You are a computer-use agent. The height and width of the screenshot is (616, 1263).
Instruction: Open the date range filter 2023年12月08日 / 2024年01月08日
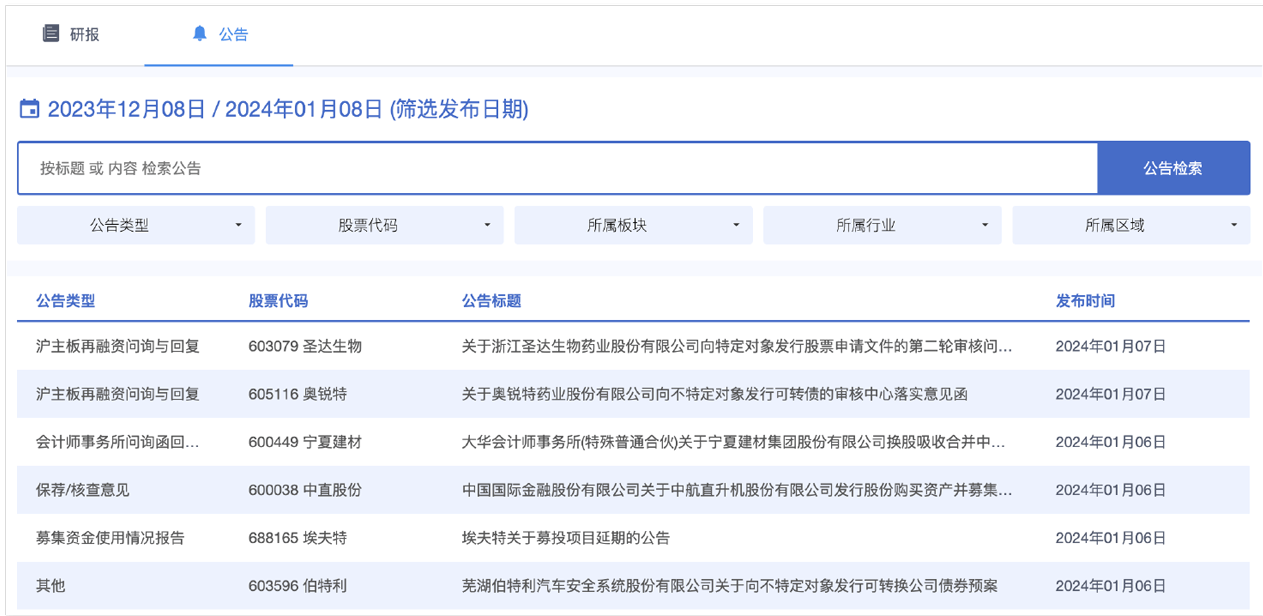click(x=274, y=109)
